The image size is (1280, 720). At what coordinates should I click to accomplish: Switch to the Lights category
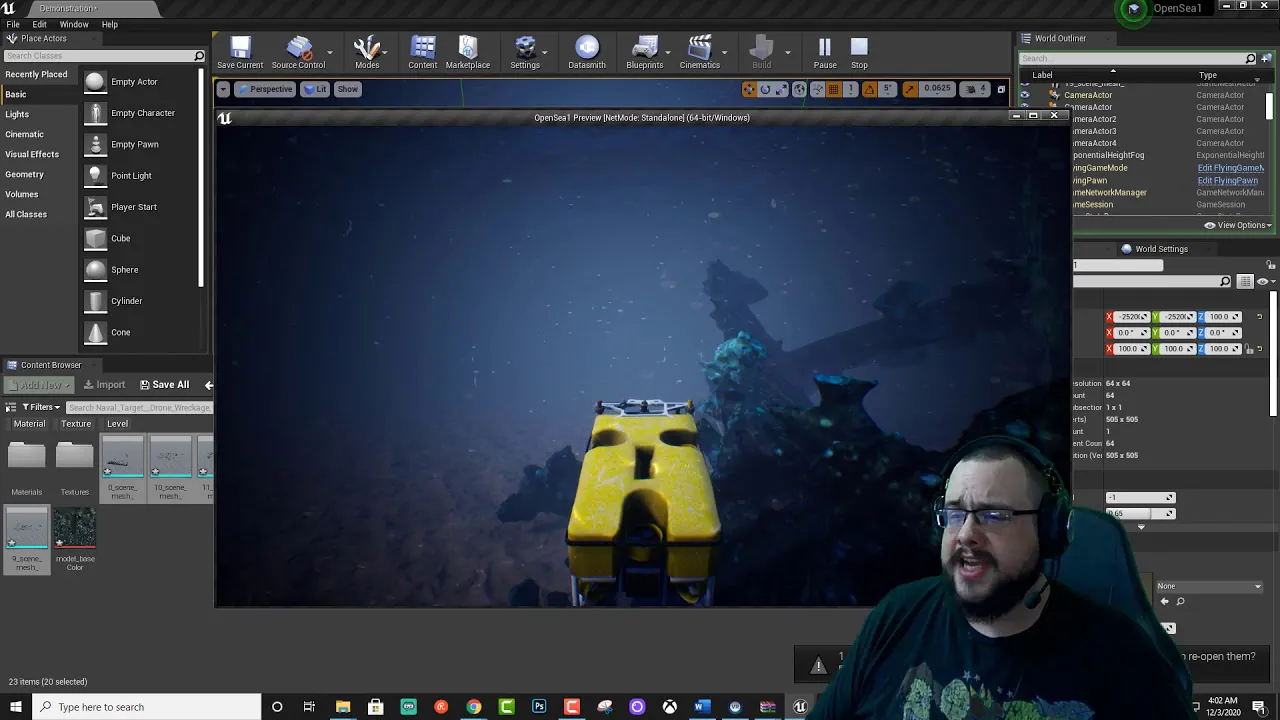click(x=17, y=114)
